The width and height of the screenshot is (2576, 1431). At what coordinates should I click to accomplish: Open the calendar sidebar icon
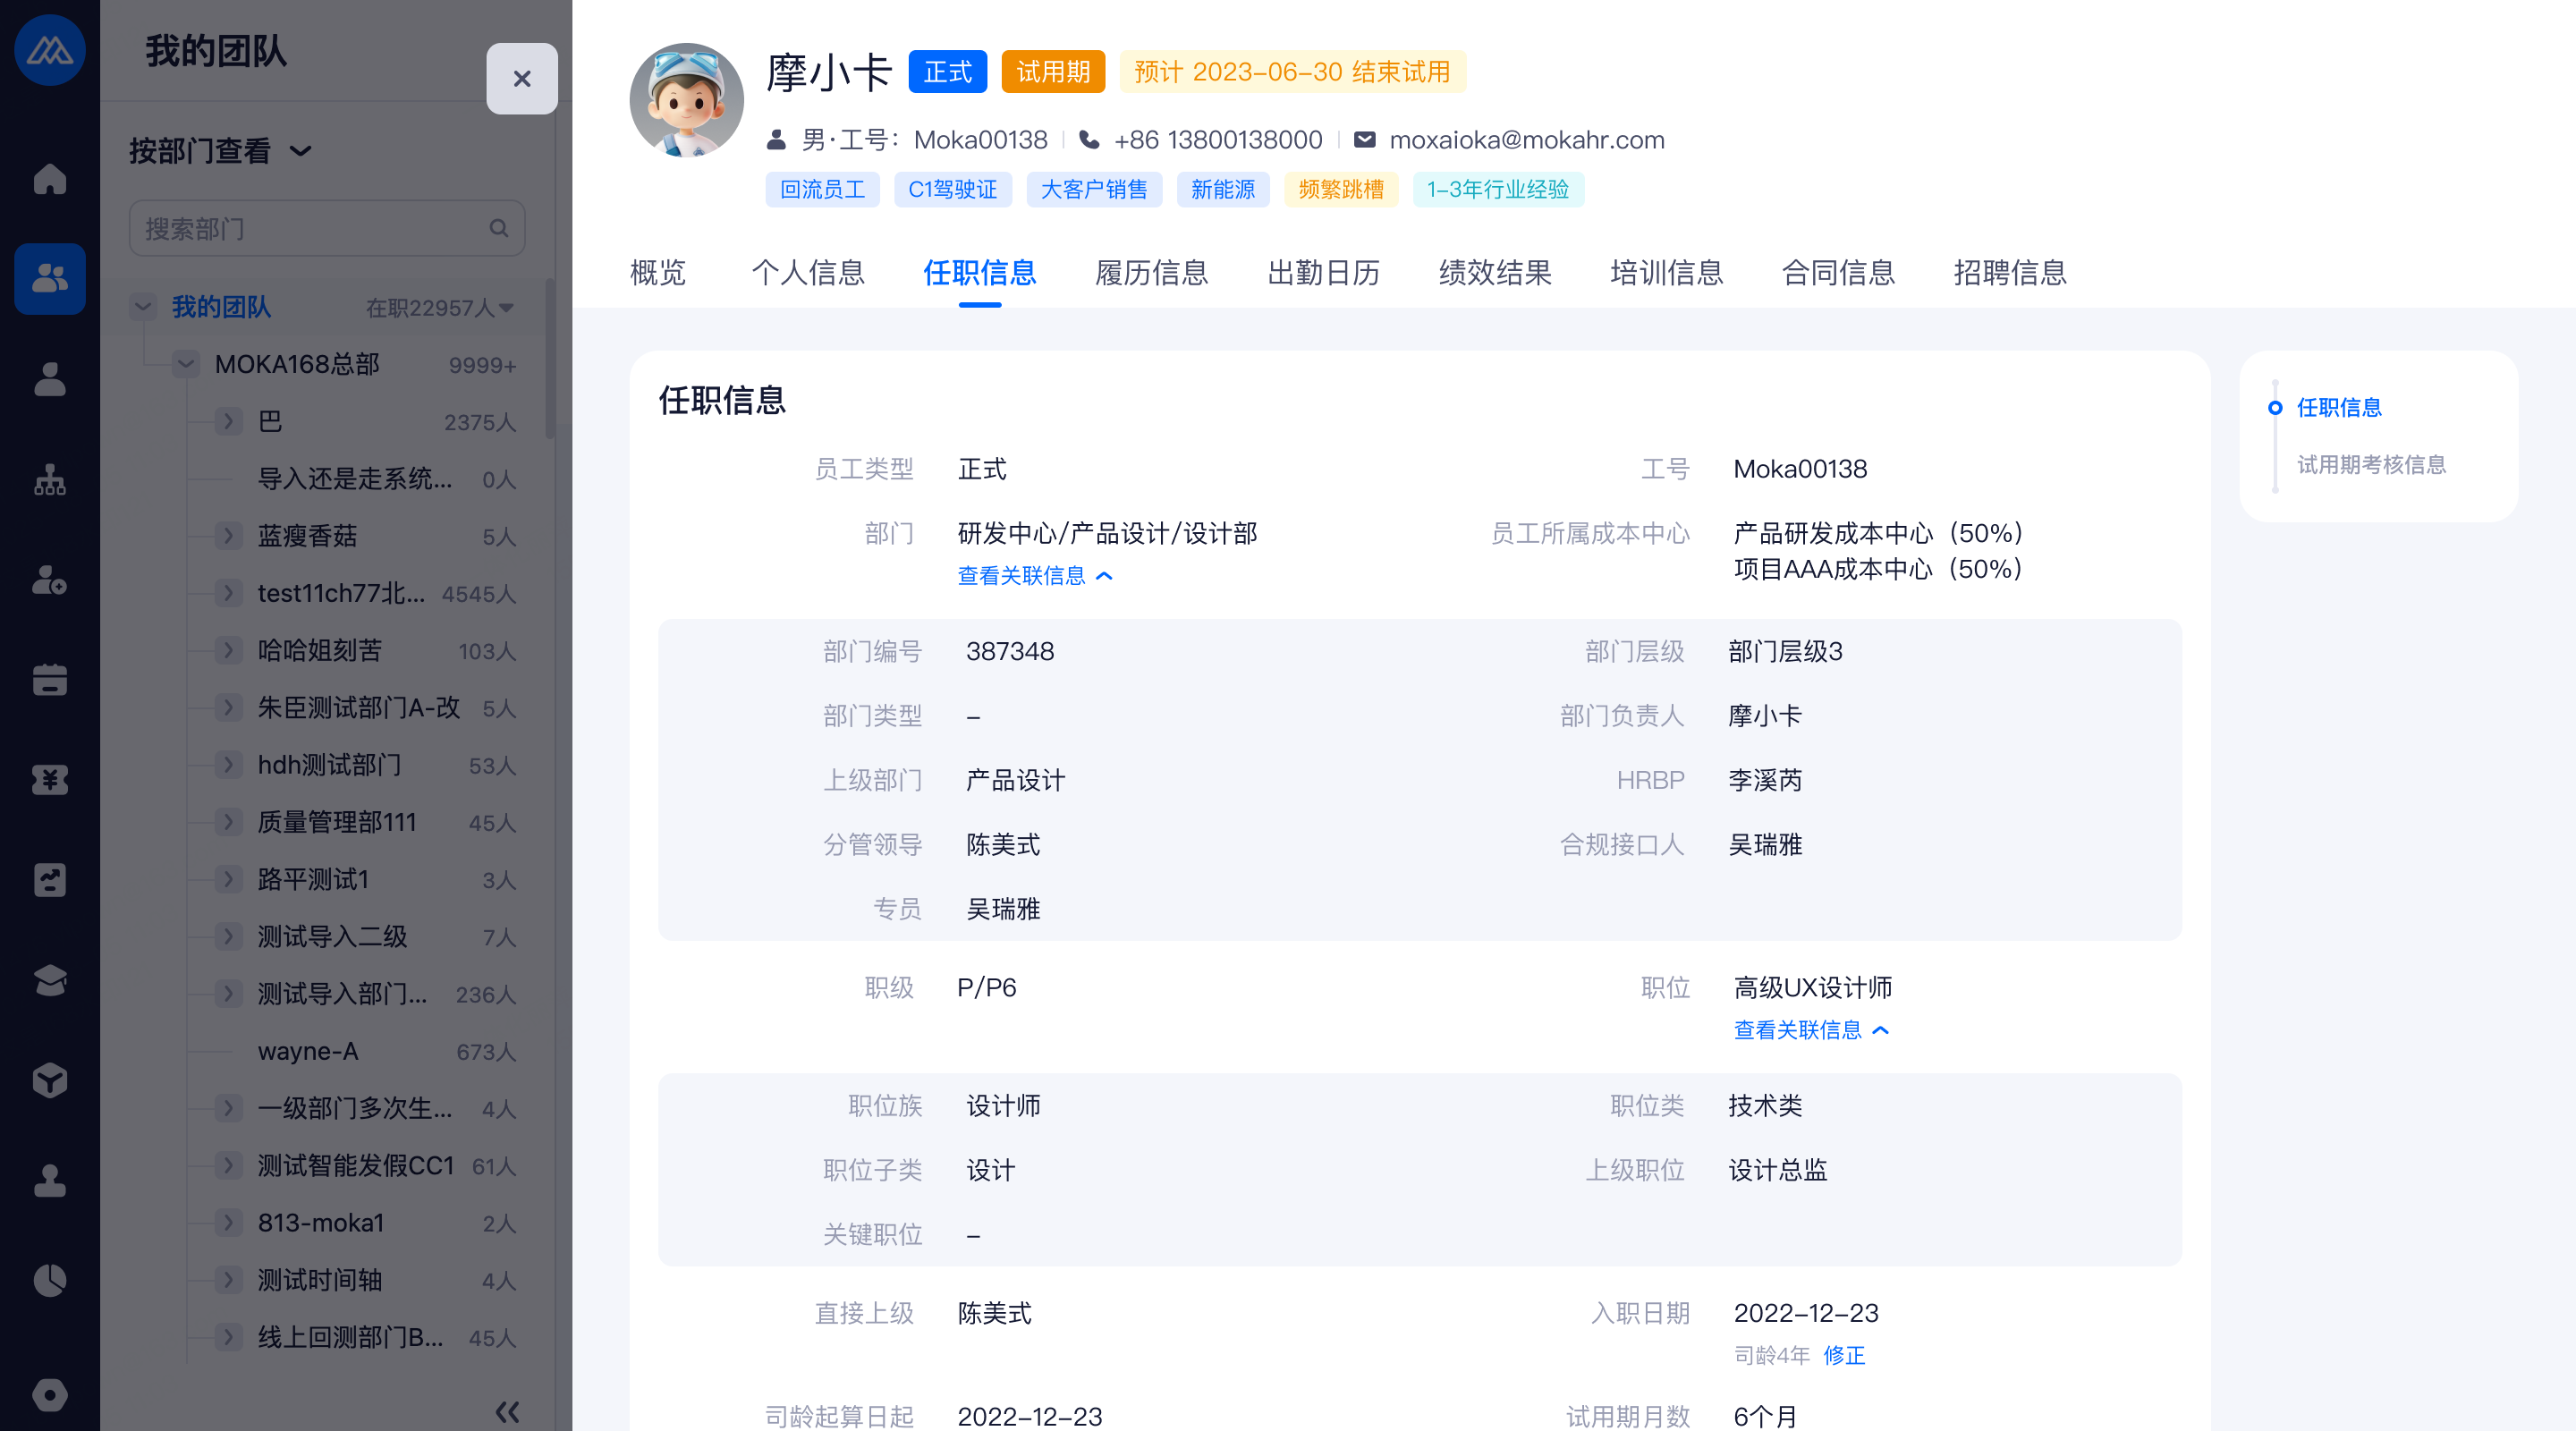tap(49, 680)
